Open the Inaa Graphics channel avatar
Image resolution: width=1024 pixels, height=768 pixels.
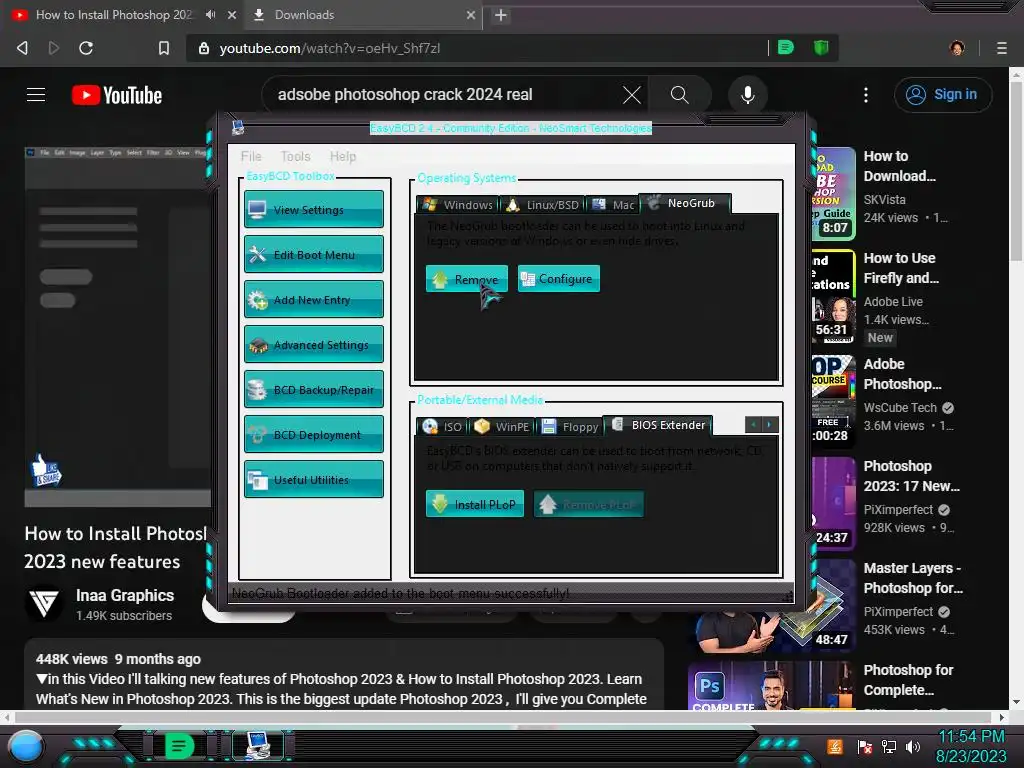click(44, 604)
